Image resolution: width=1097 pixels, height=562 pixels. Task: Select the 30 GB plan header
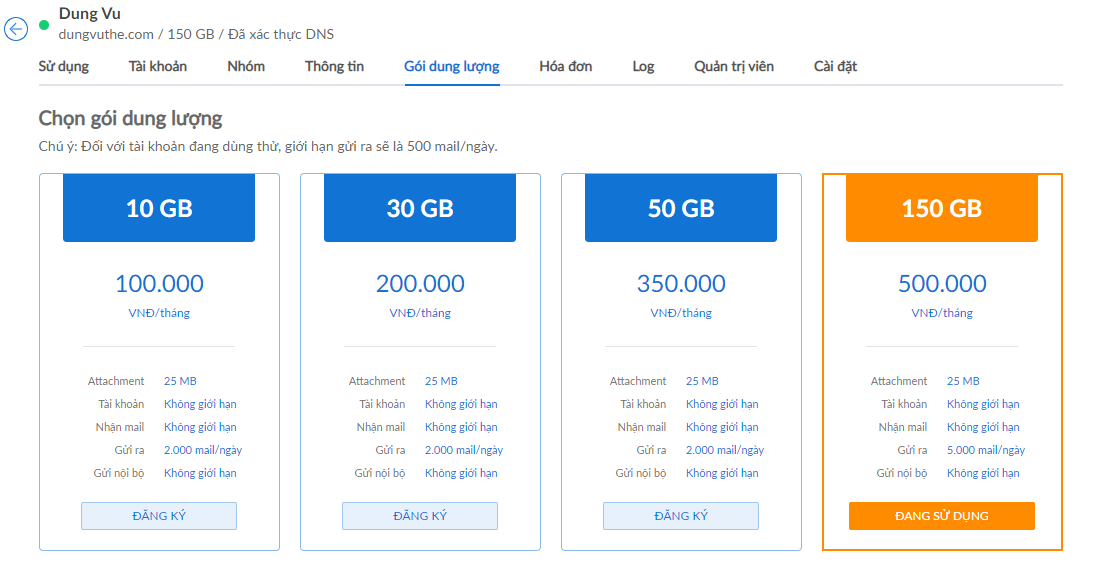click(x=420, y=208)
